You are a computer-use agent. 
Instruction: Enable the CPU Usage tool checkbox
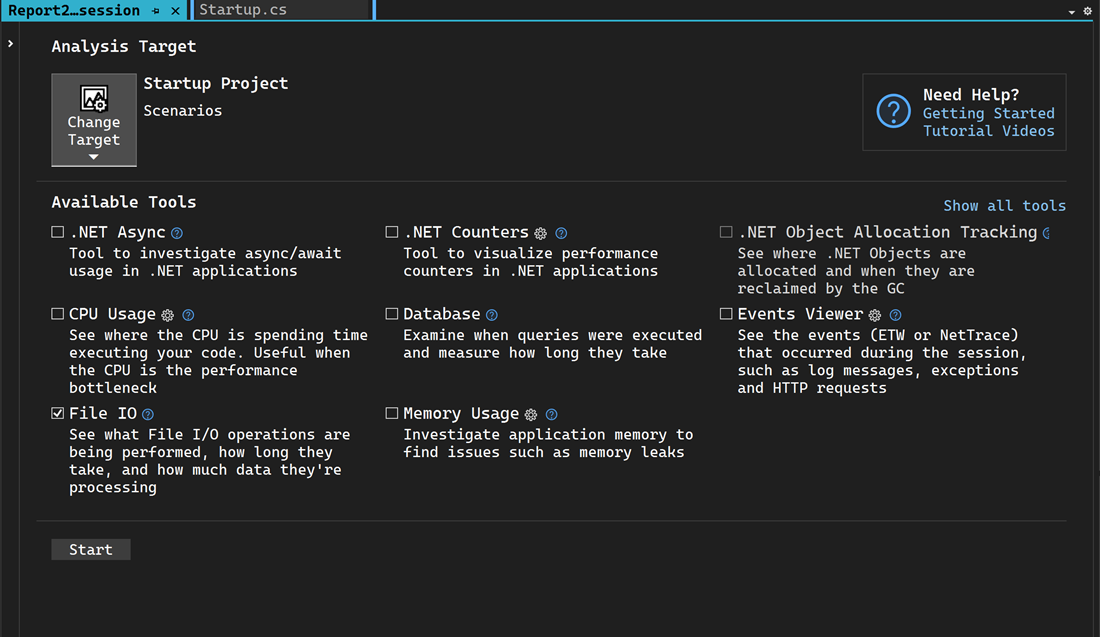57,313
